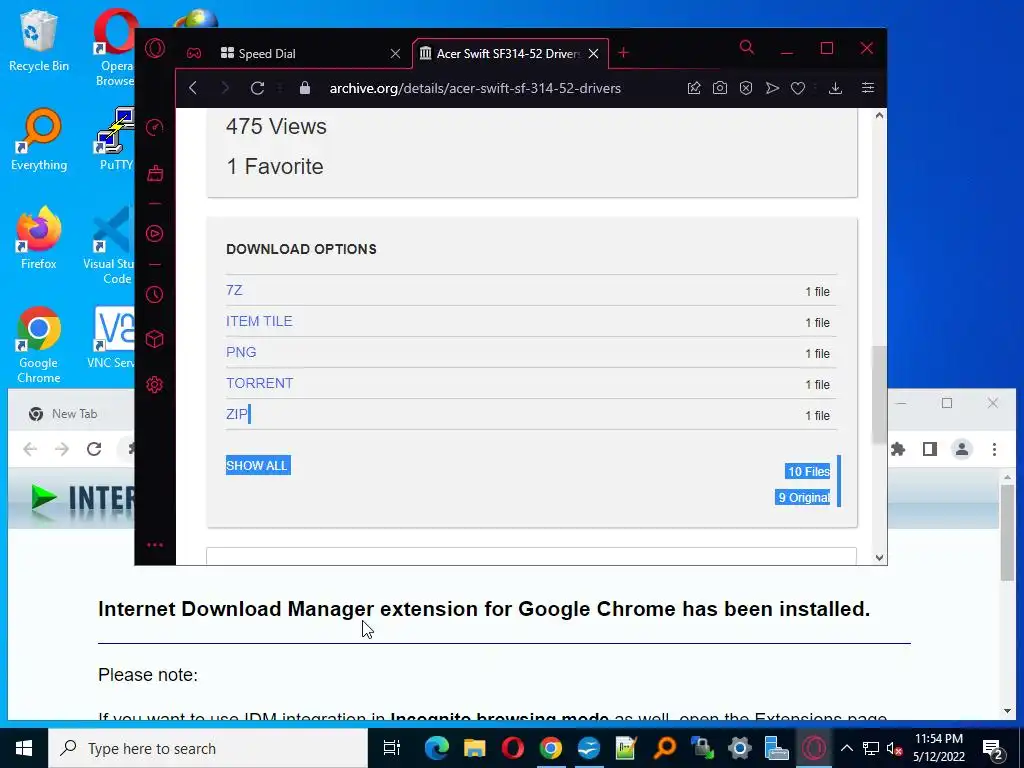Open ad blocker shield icon
This screenshot has width=1024, height=768.
point(746,88)
